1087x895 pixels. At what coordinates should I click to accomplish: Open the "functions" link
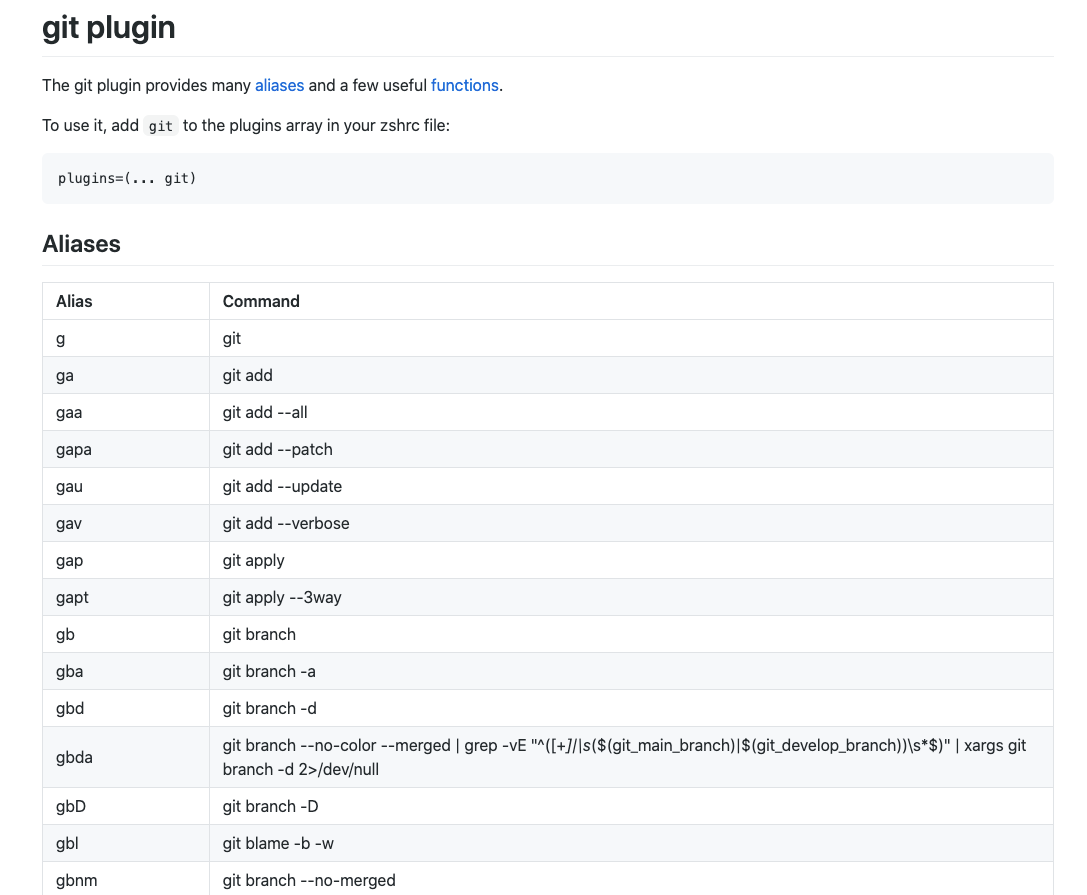(x=464, y=86)
